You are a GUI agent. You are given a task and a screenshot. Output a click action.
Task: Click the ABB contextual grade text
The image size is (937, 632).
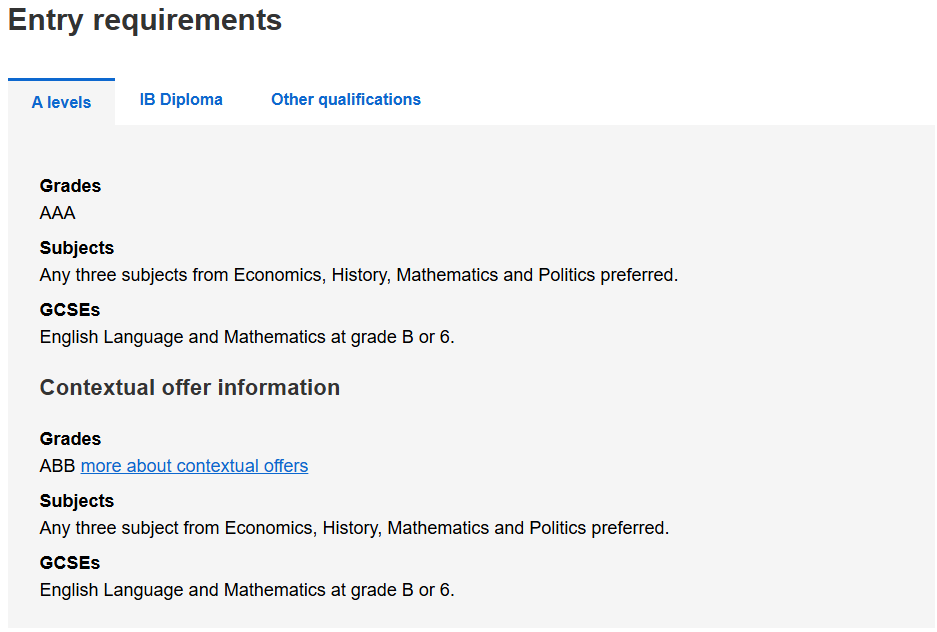pyautogui.click(x=57, y=466)
